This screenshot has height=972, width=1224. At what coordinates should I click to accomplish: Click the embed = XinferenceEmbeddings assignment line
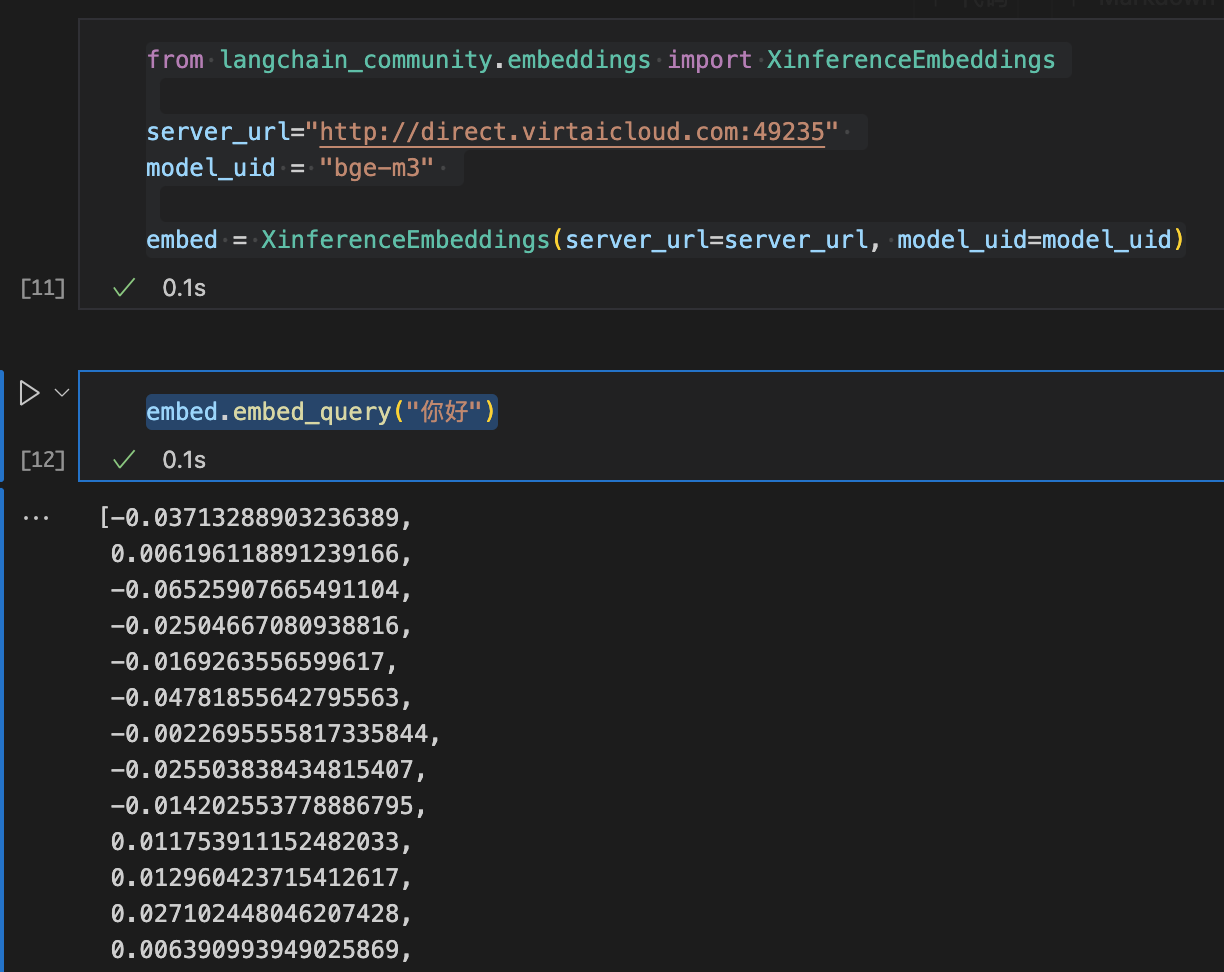pos(660,239)
